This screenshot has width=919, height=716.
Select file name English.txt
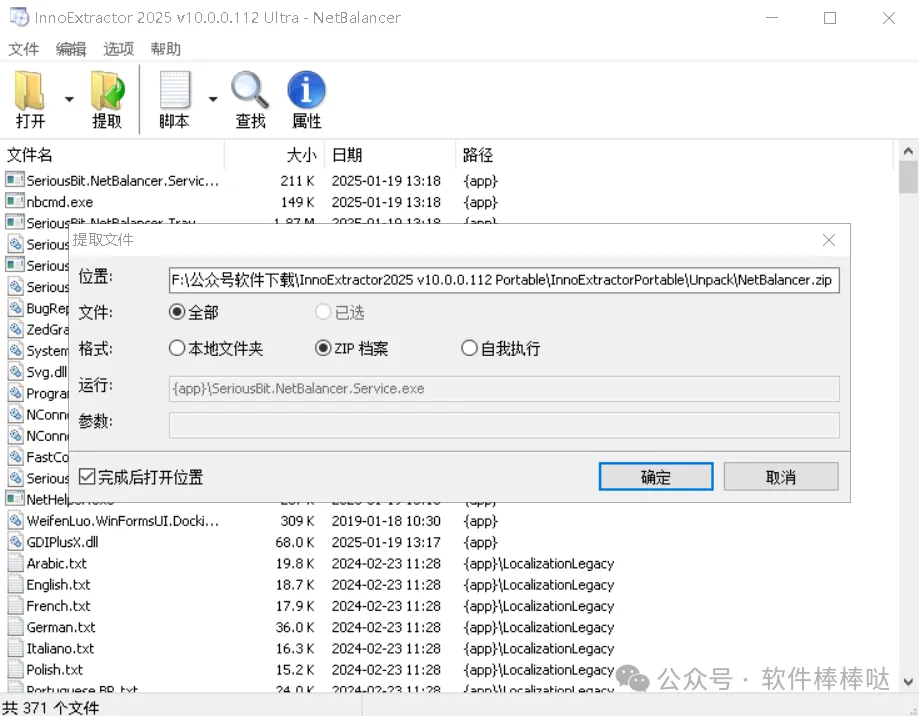pos(59,585)
